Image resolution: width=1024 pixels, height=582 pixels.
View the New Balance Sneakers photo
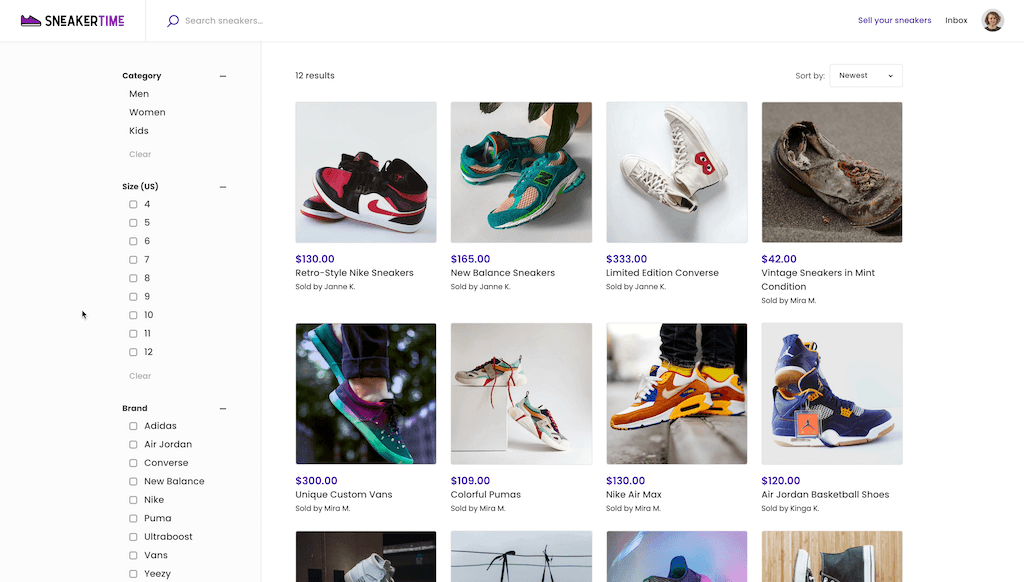point(521,172)
